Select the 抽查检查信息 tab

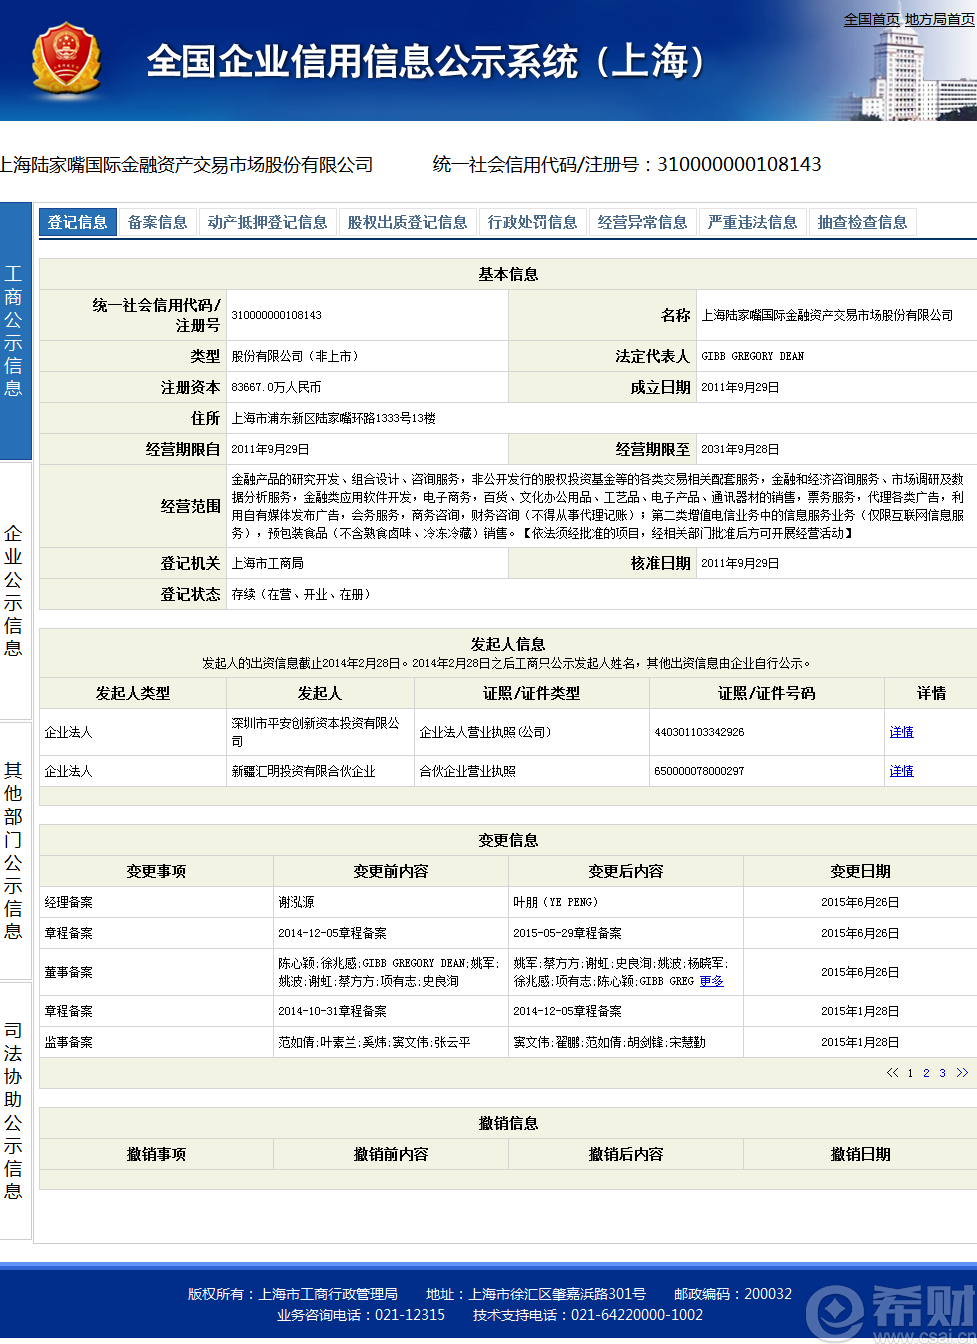[862, 222]
